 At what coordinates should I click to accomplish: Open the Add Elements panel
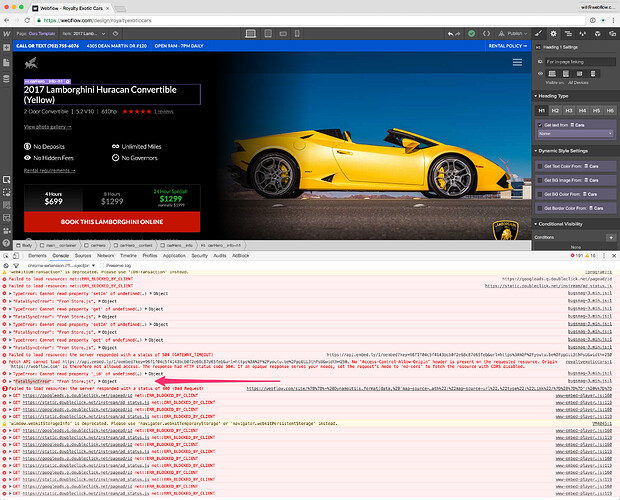pos(6,48)
